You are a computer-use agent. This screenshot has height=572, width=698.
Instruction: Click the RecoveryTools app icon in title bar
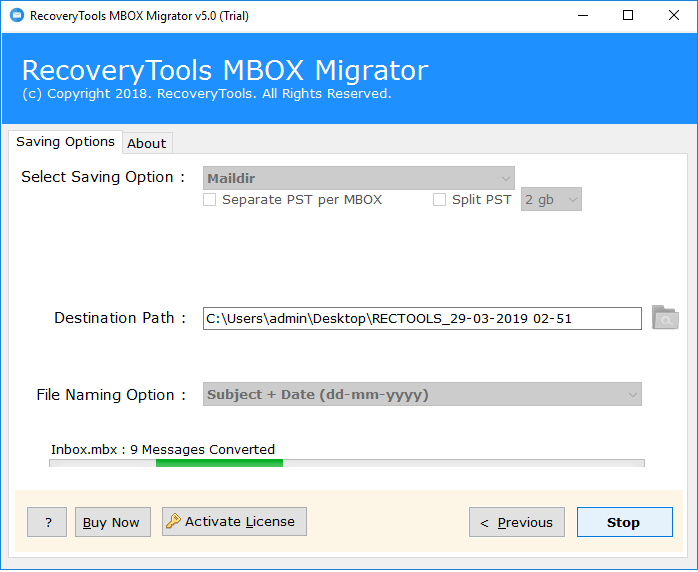pos(17,15)
